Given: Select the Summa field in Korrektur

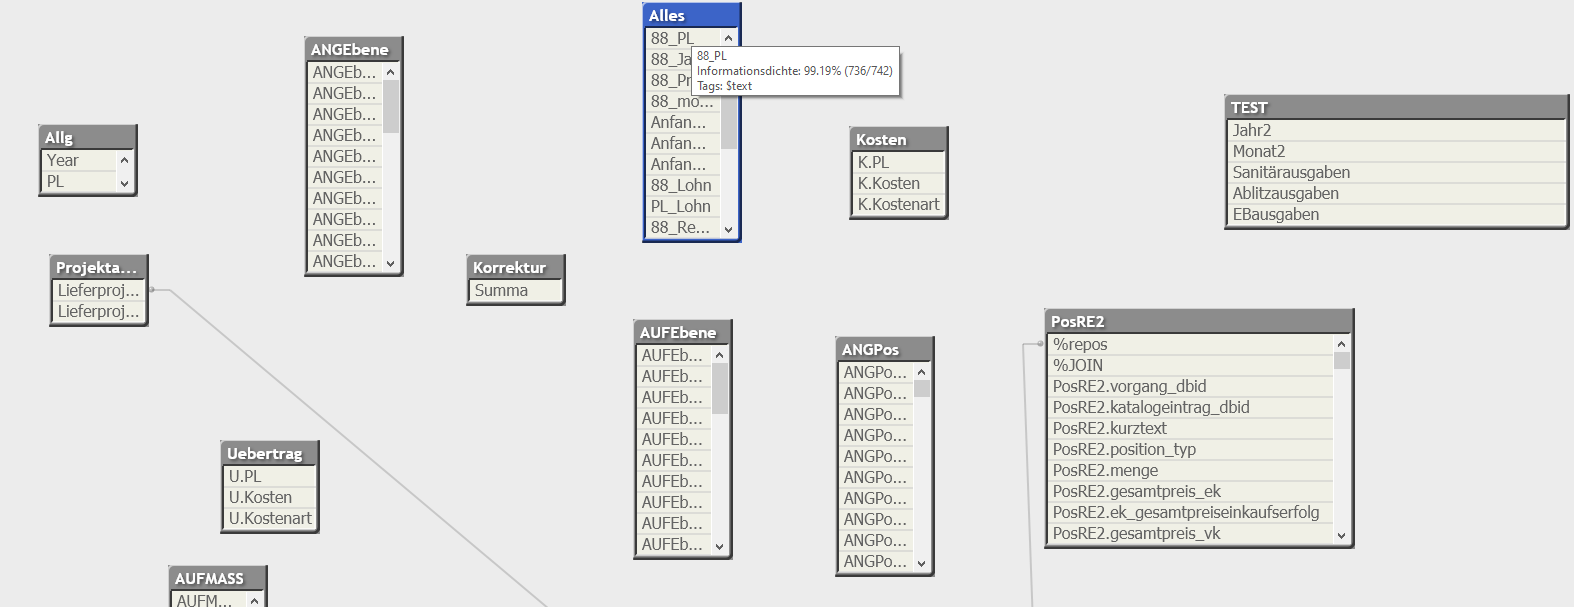Looking at the screenshot, I should pyautogui.click(x=501, y=291).
